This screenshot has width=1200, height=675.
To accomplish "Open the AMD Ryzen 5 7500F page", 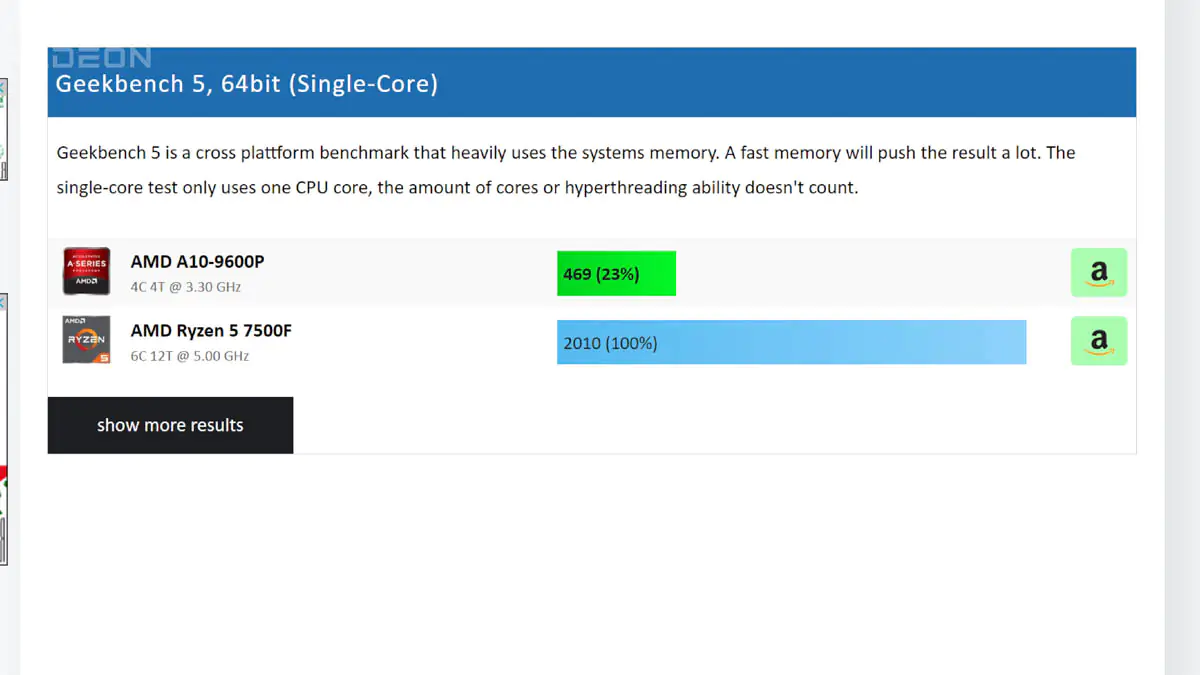I will point(211,331).
